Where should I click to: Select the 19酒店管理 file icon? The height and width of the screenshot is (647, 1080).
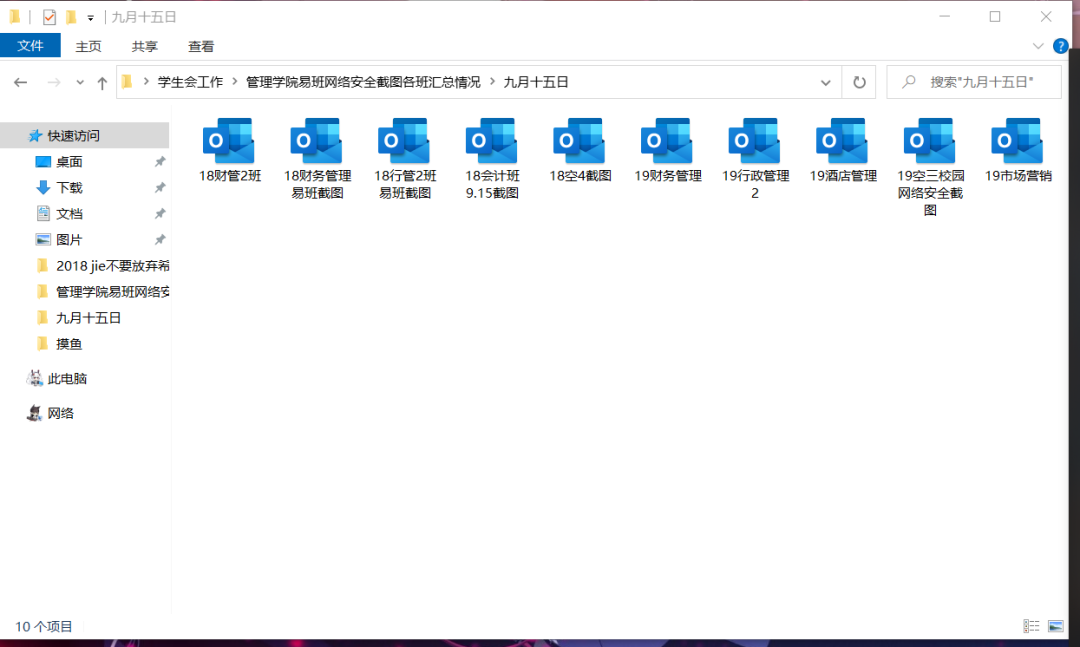point(842,142)
